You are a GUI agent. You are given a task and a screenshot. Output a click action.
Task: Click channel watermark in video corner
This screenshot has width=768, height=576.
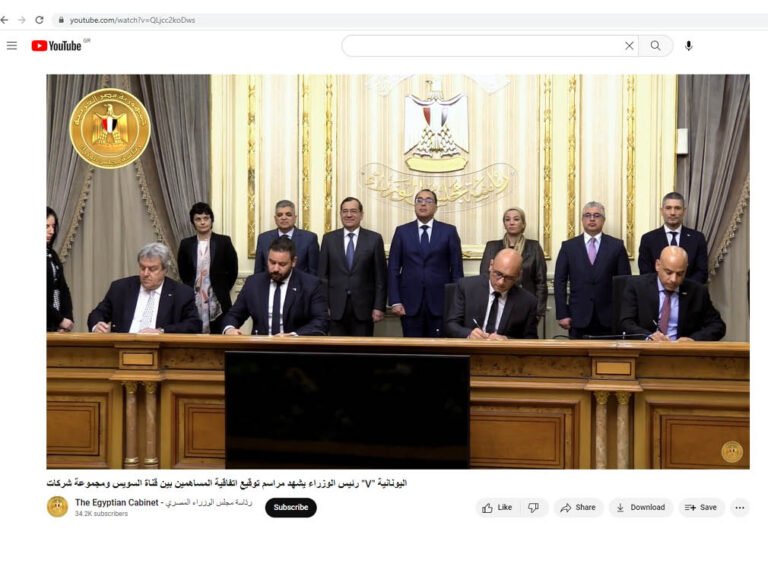click(732, 452)
